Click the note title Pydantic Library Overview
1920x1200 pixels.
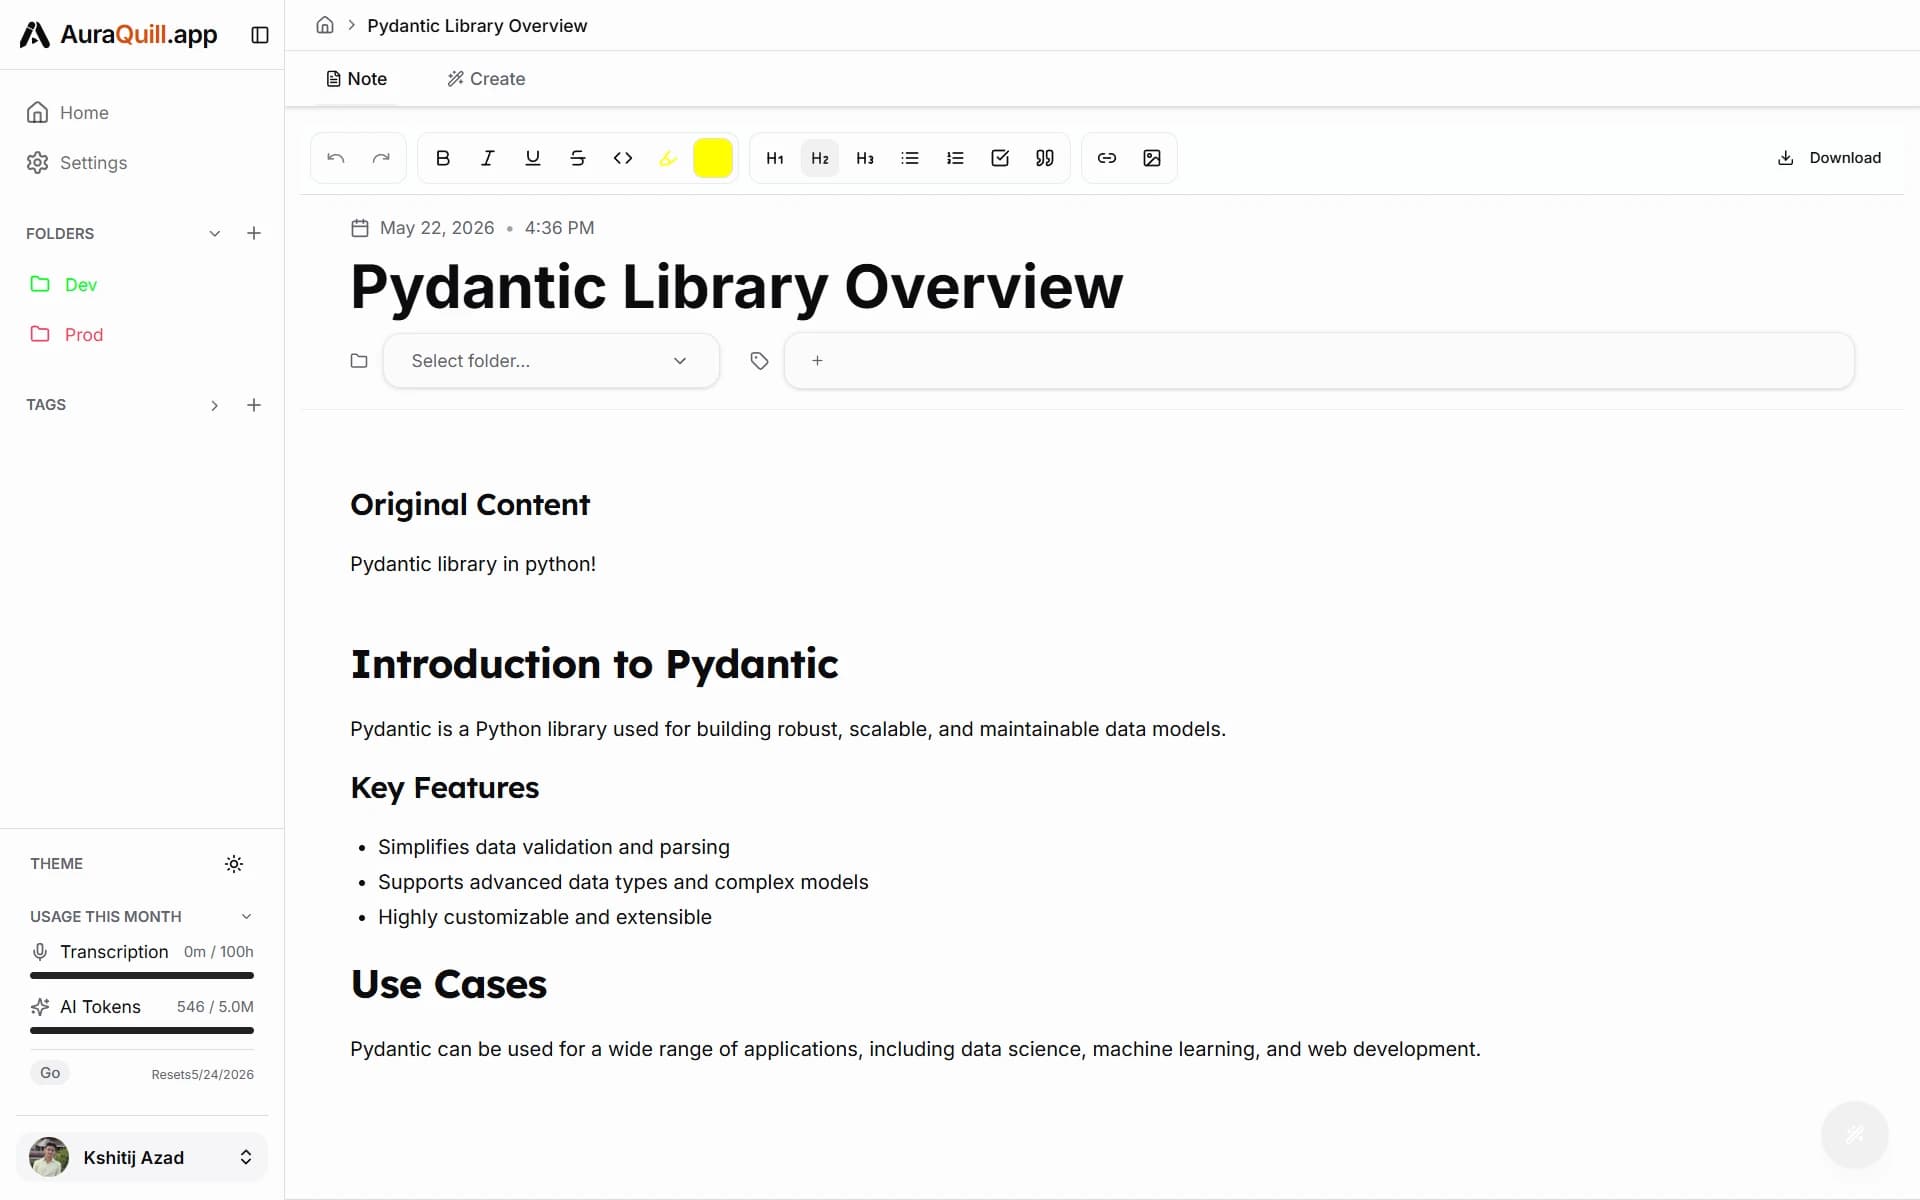(737, 287)
